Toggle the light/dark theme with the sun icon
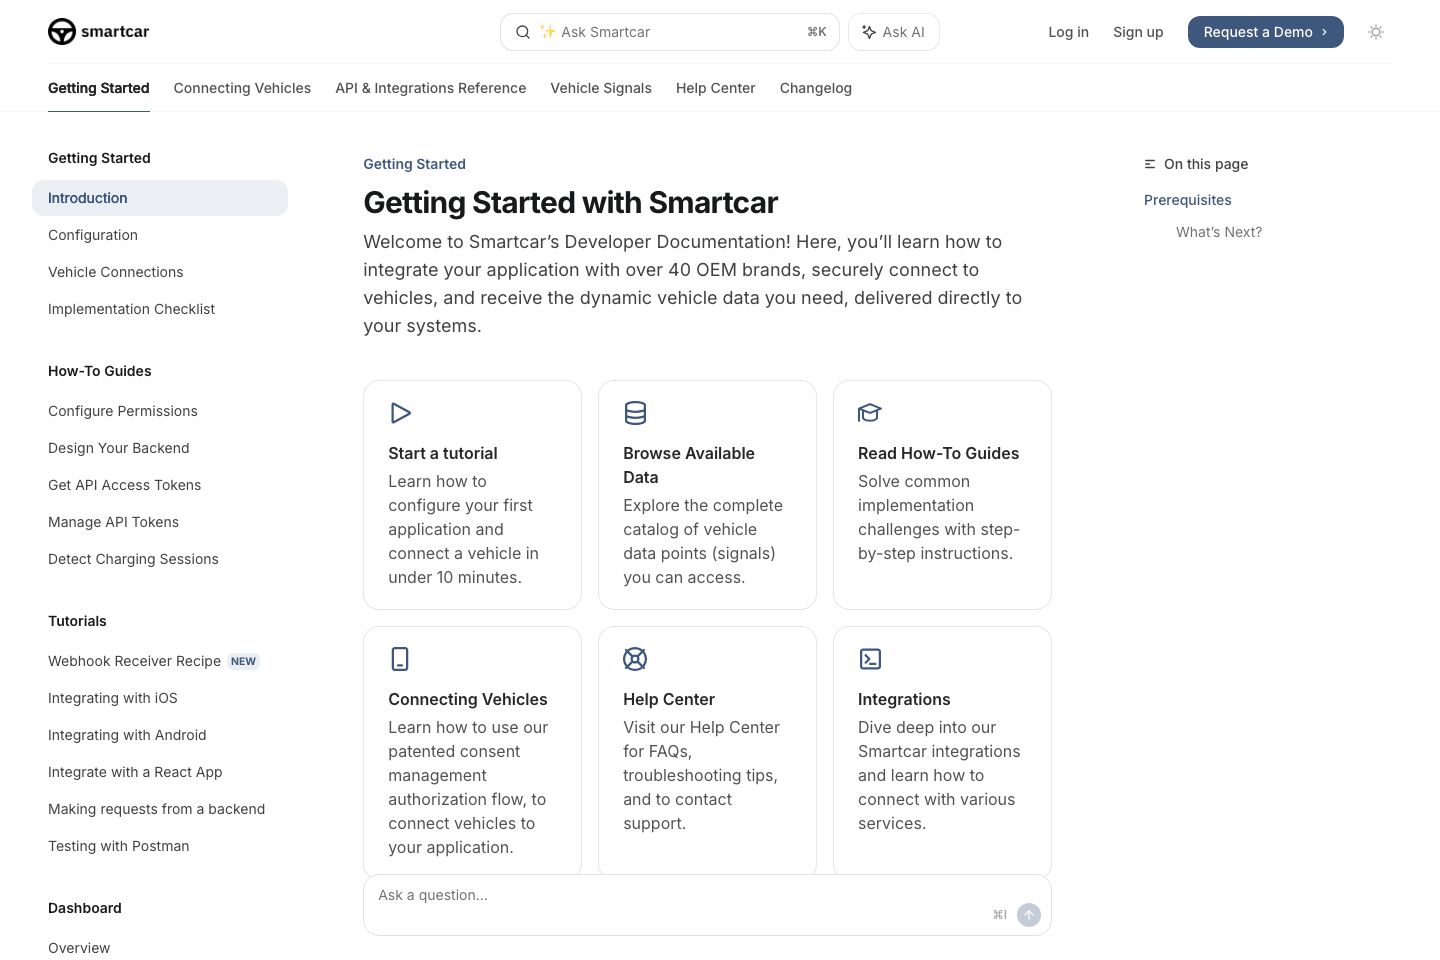Screen dimensions: 1440x960 [1376, 31]
